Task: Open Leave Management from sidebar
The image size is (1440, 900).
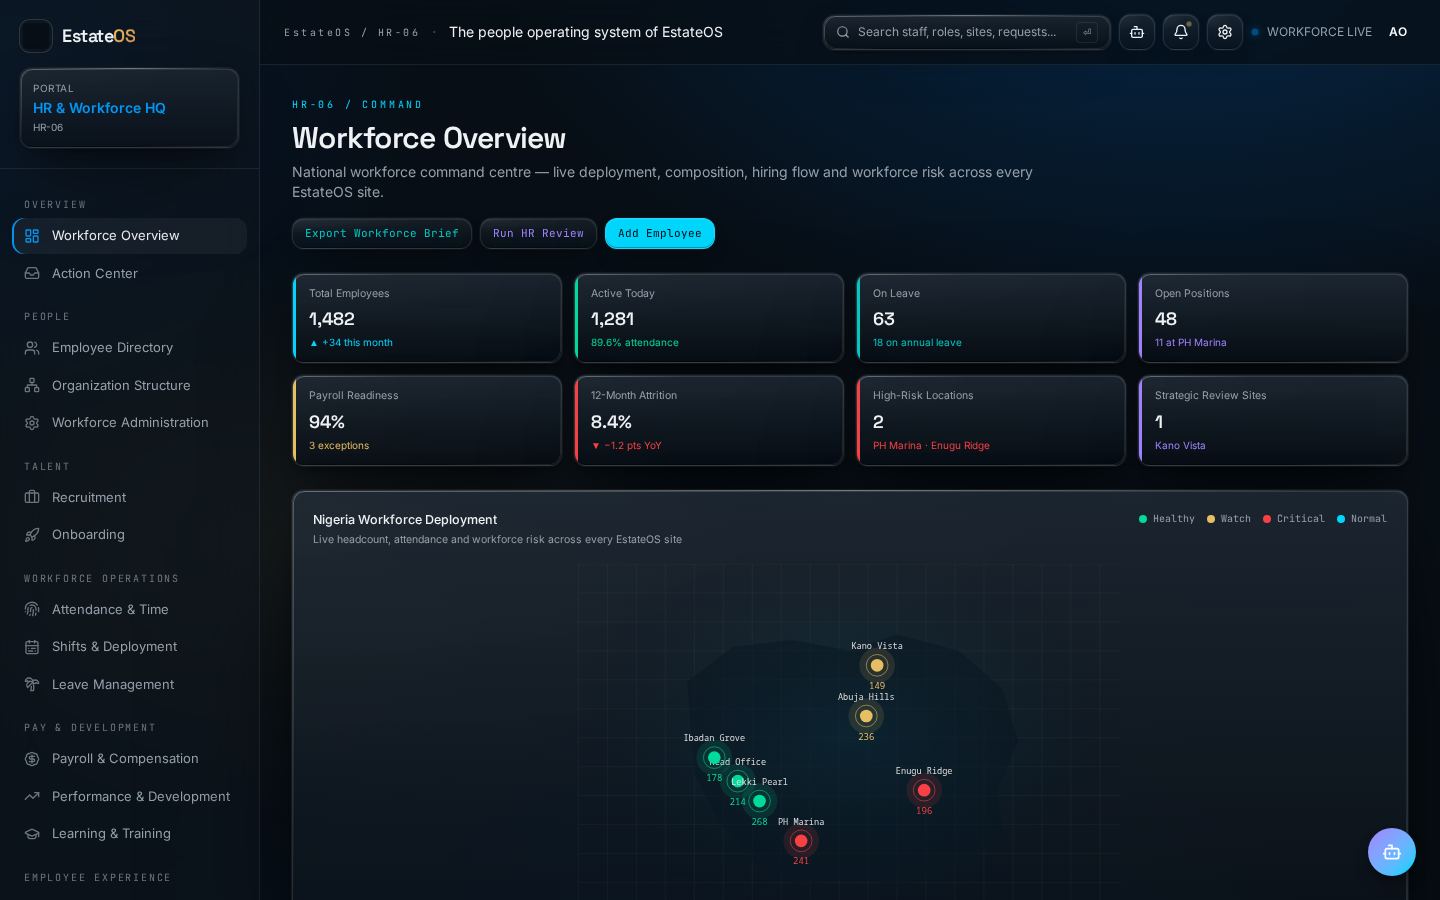Action: (x=129, y=685)
